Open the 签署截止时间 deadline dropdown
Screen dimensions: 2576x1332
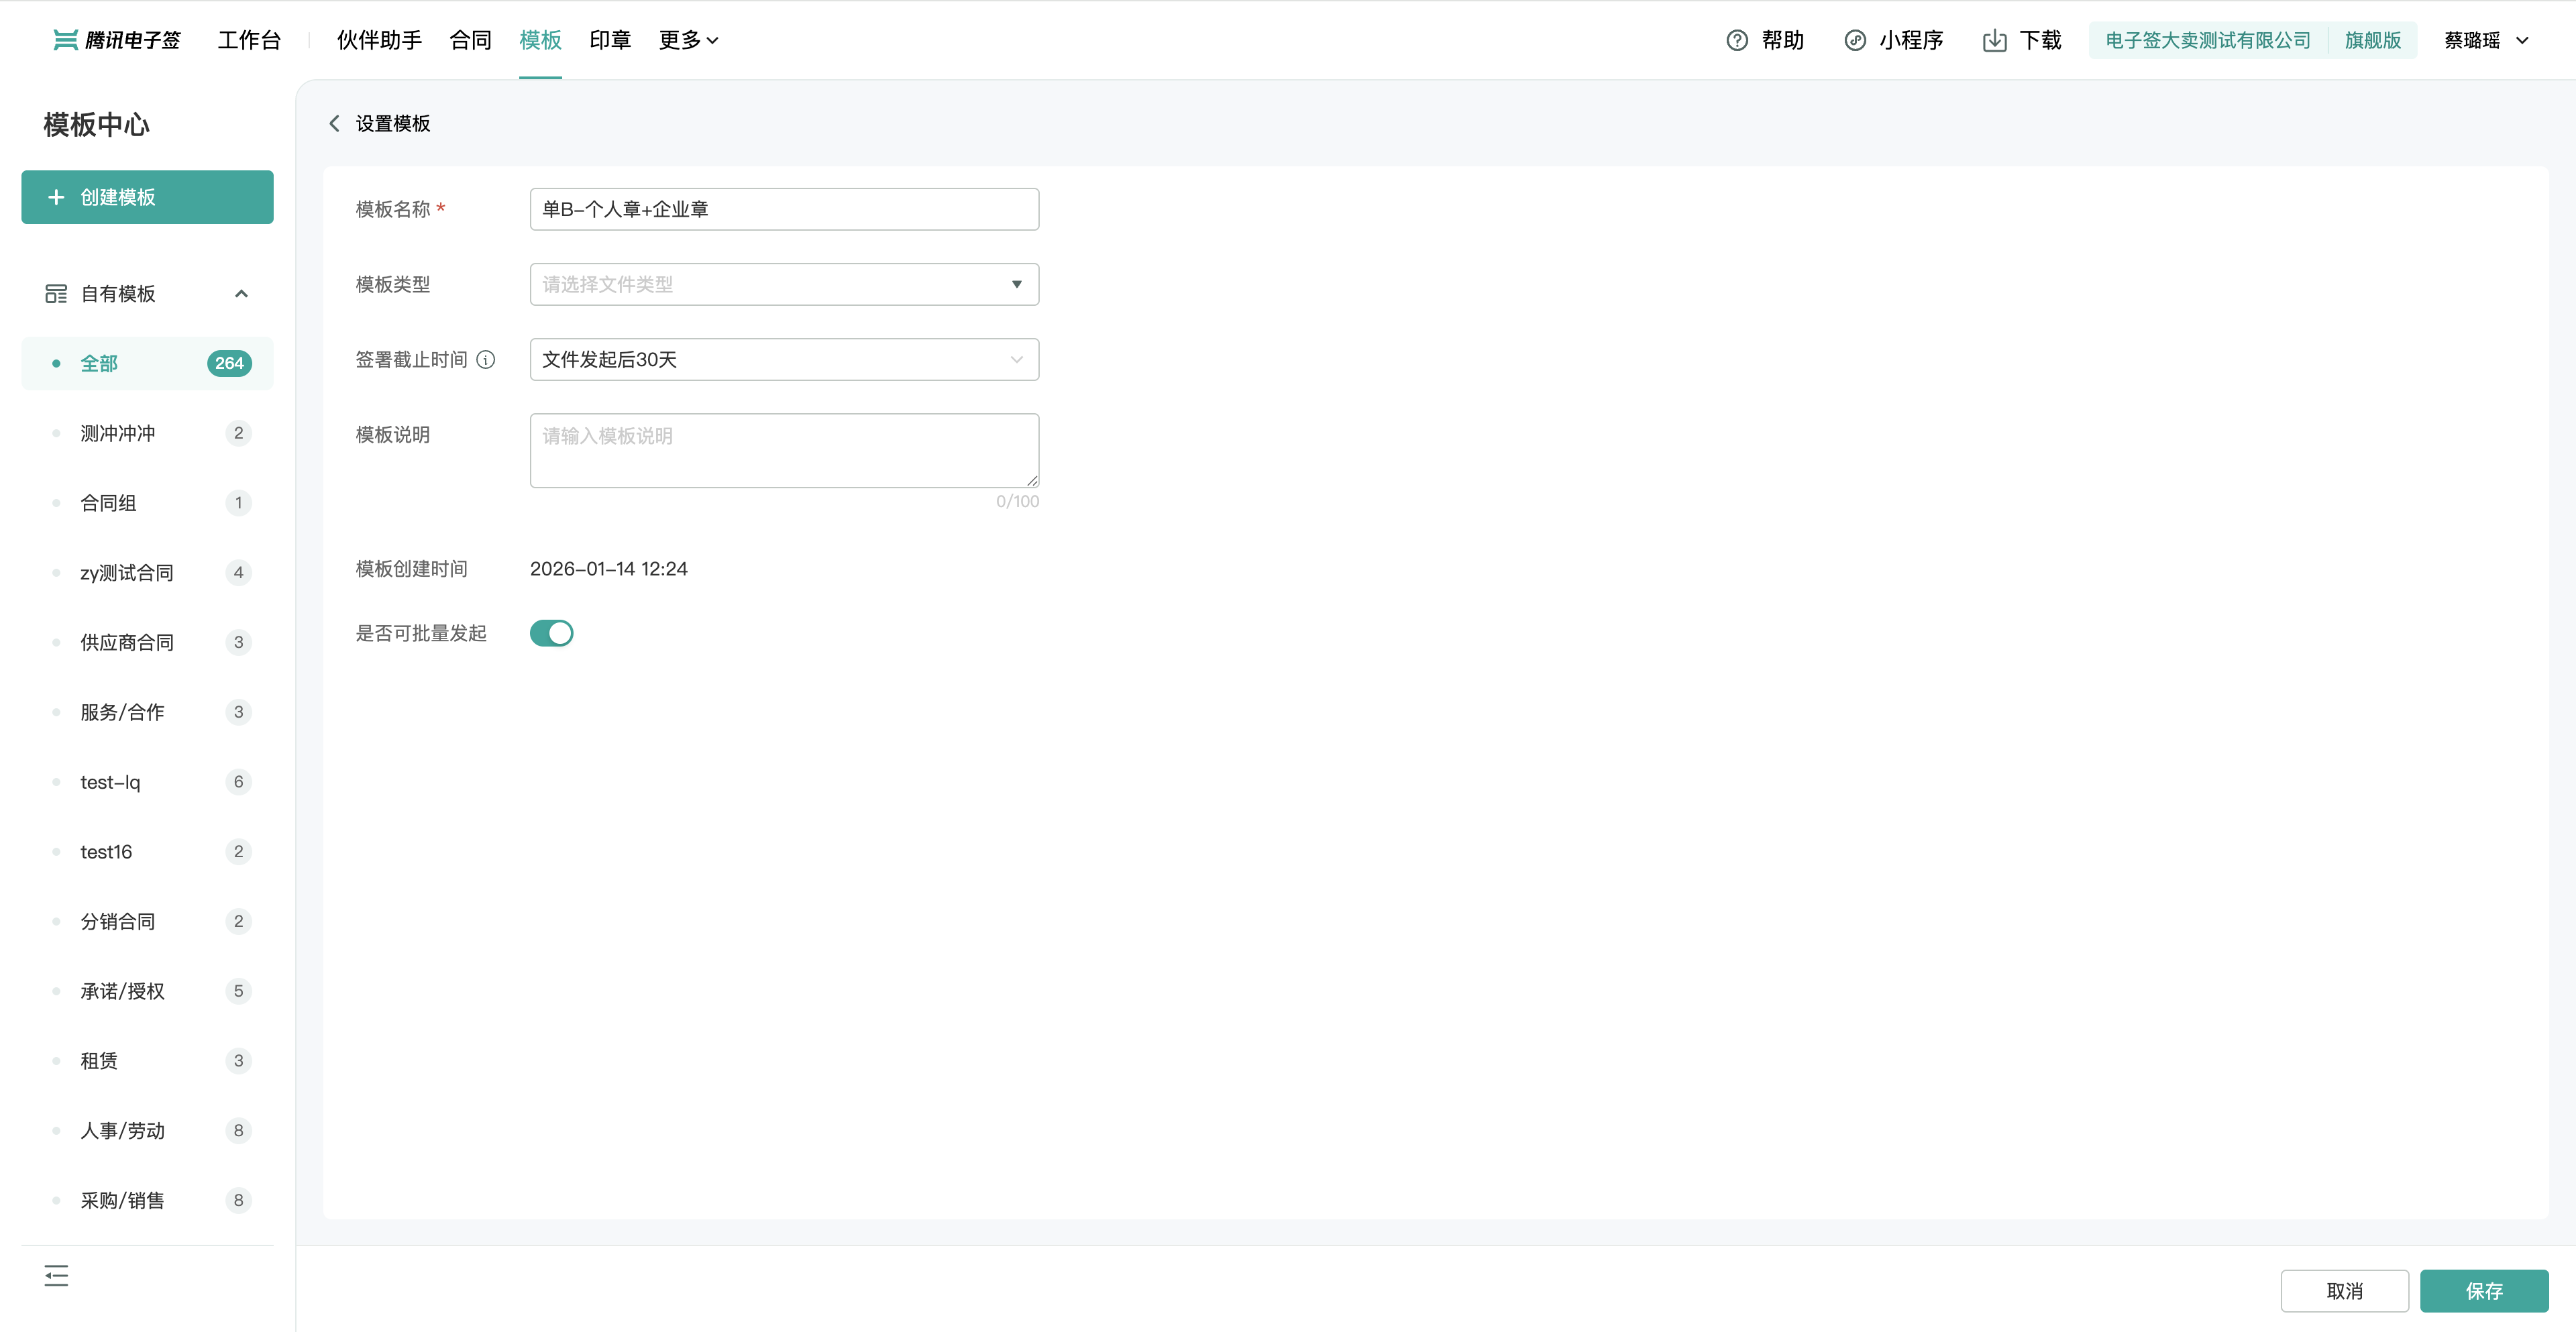click(784, 360)
